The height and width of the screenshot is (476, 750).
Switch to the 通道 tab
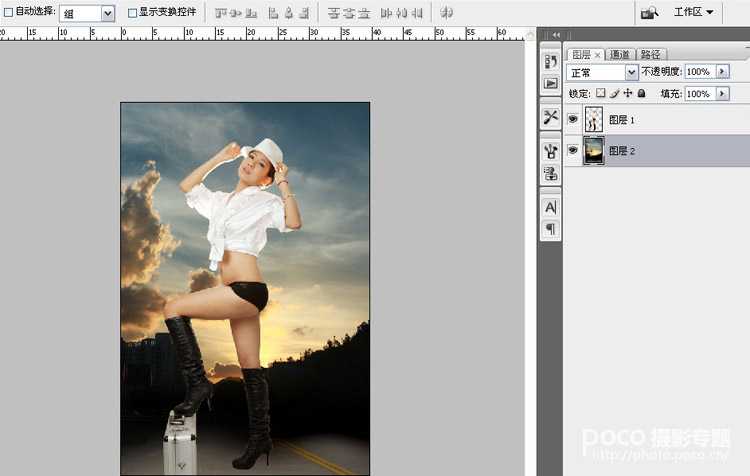[x=620, y=54]
